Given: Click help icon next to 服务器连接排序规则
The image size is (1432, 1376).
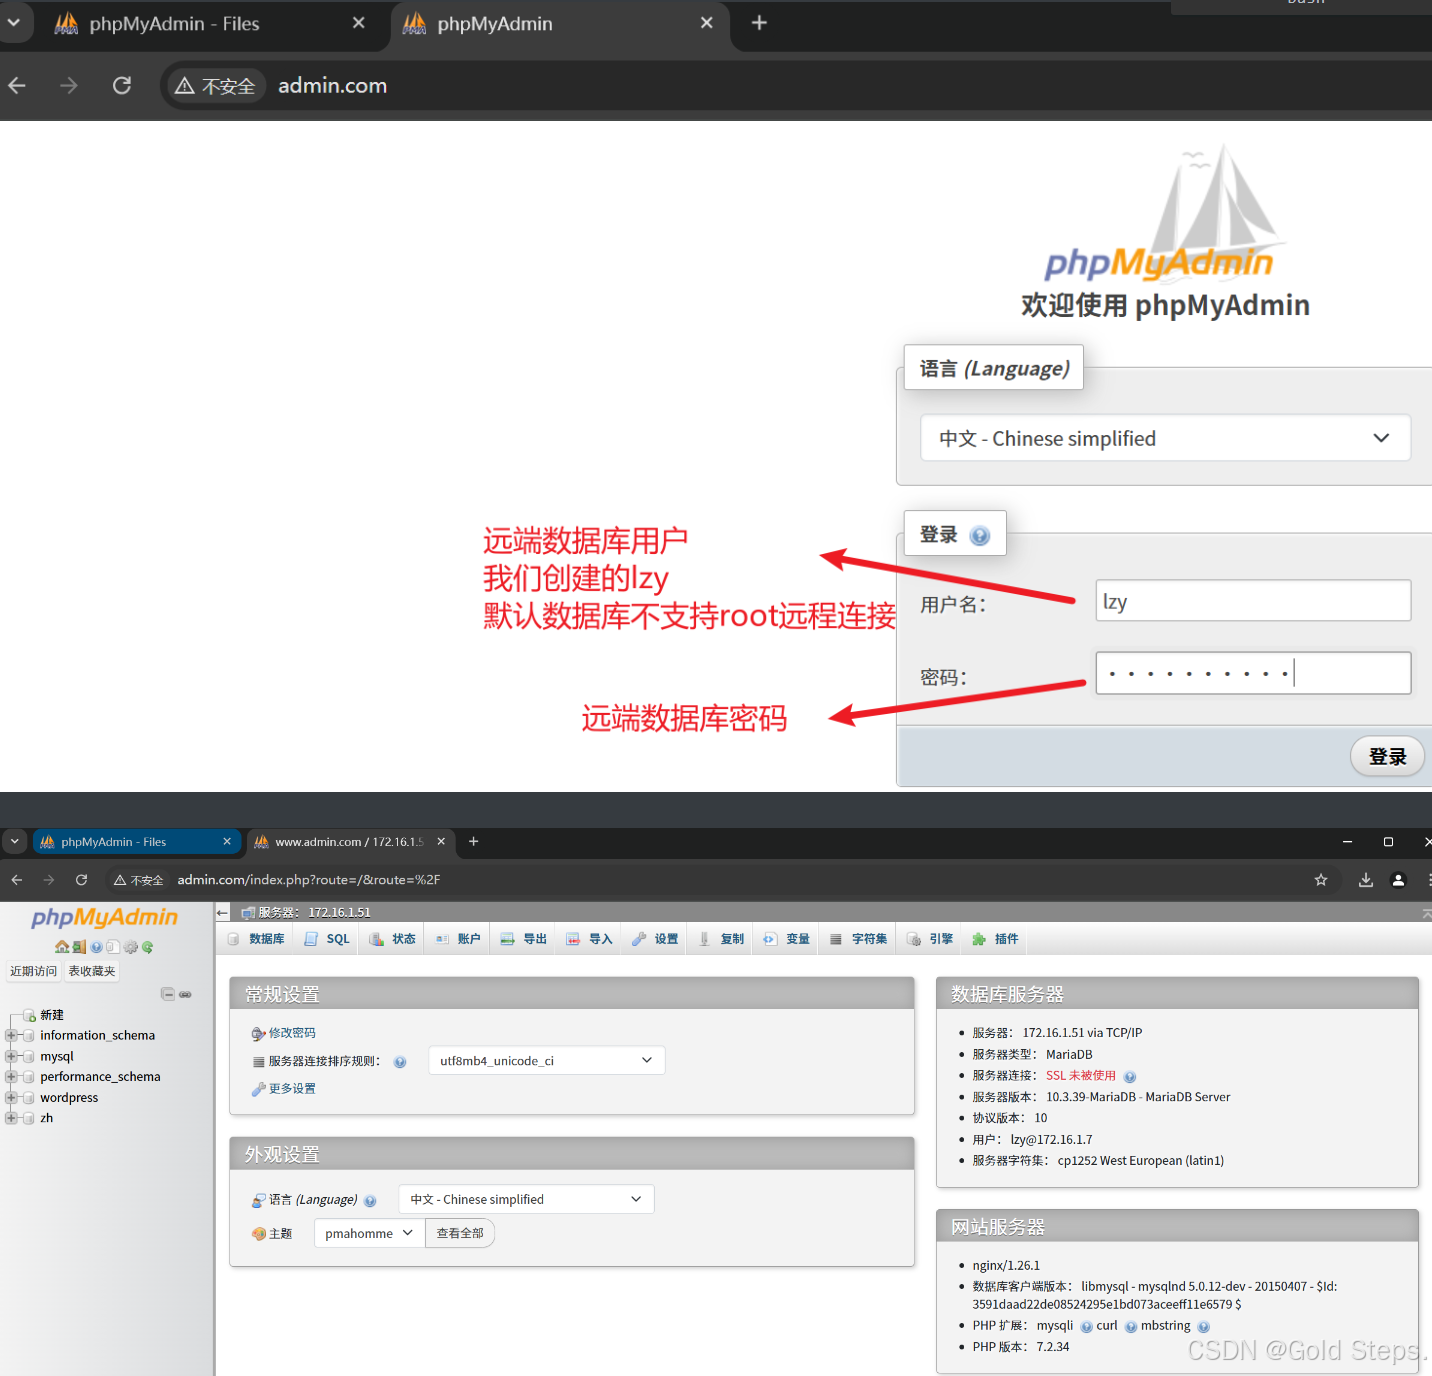Looking at the screenshot, I should [400, 1062].
